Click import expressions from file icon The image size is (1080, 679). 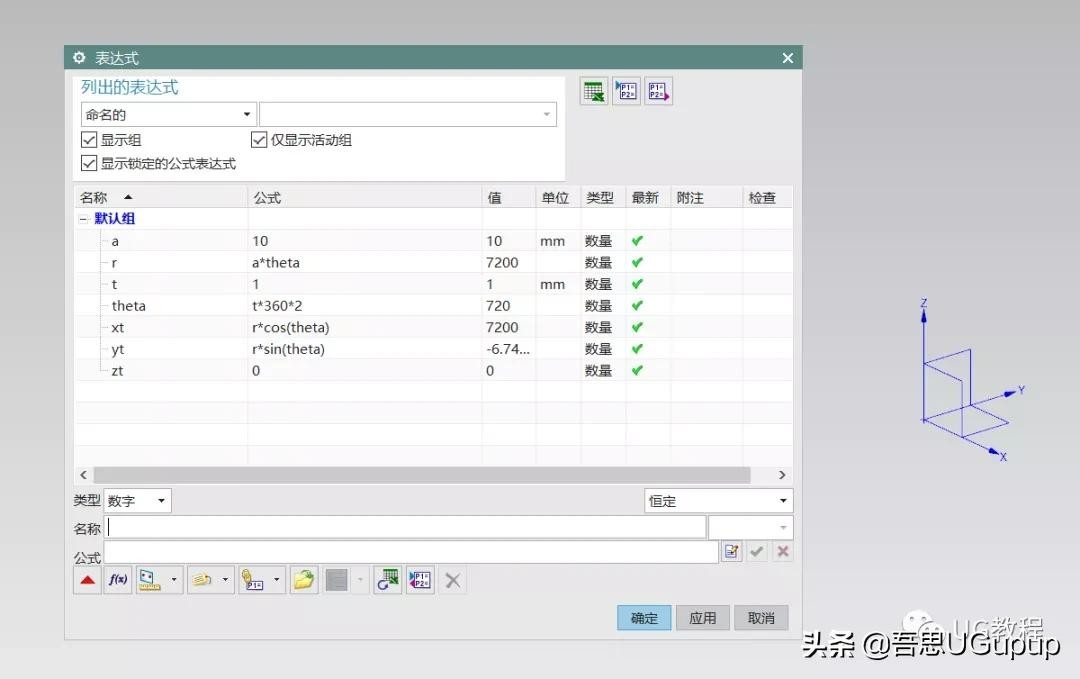tap(626, 92)
